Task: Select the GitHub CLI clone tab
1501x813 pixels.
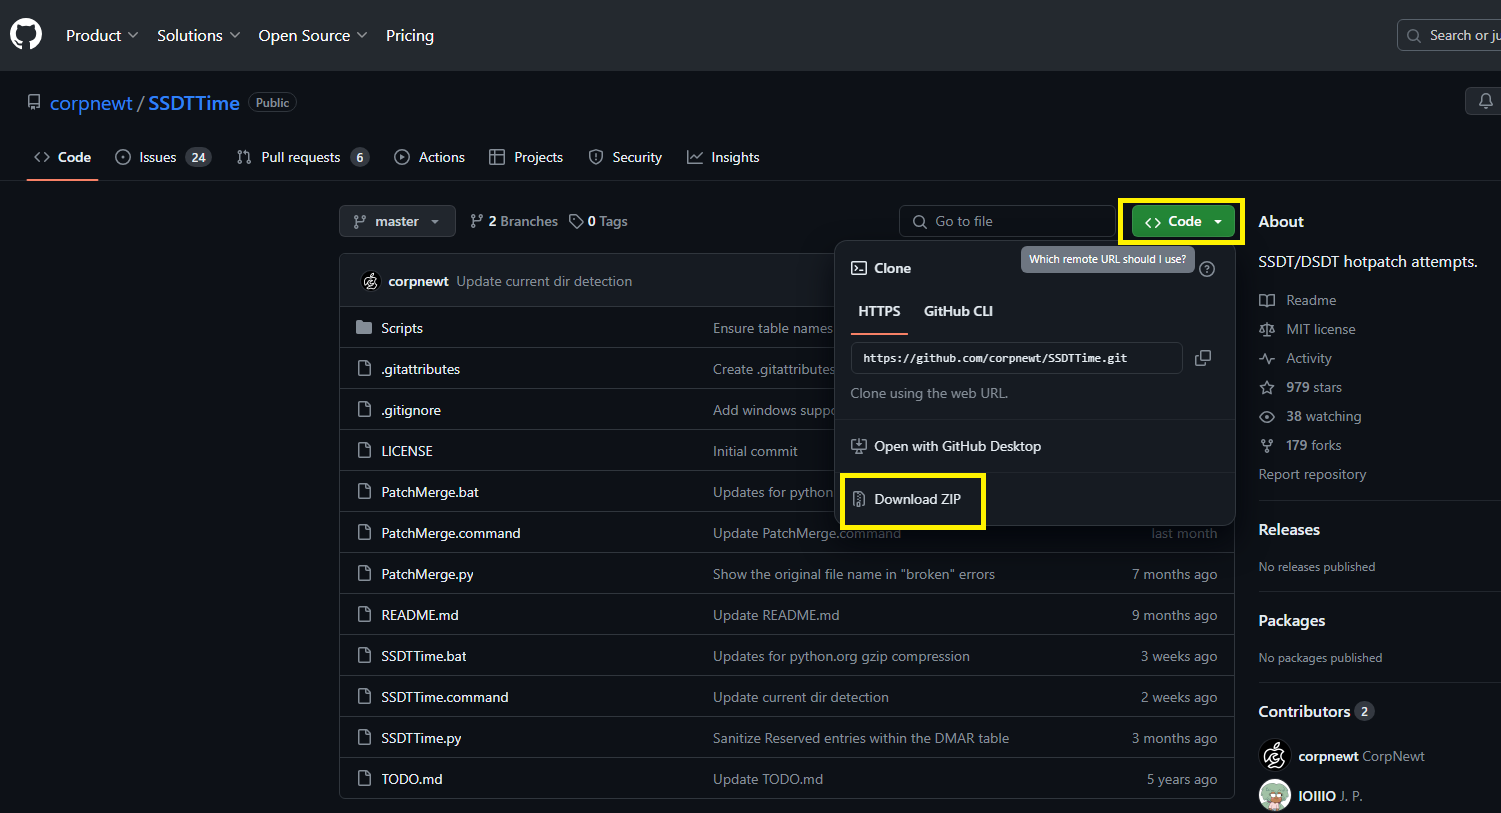Action: 958,311
